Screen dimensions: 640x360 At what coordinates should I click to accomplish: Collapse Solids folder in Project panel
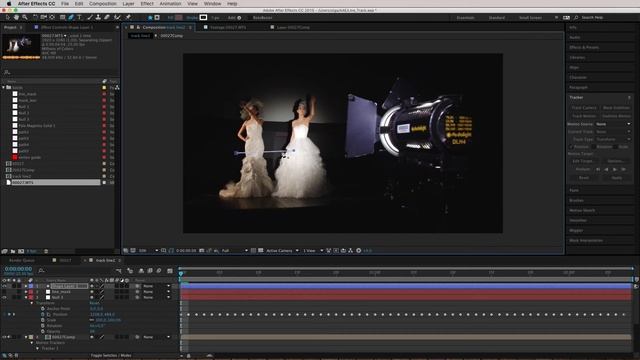(x=4, y=87)
